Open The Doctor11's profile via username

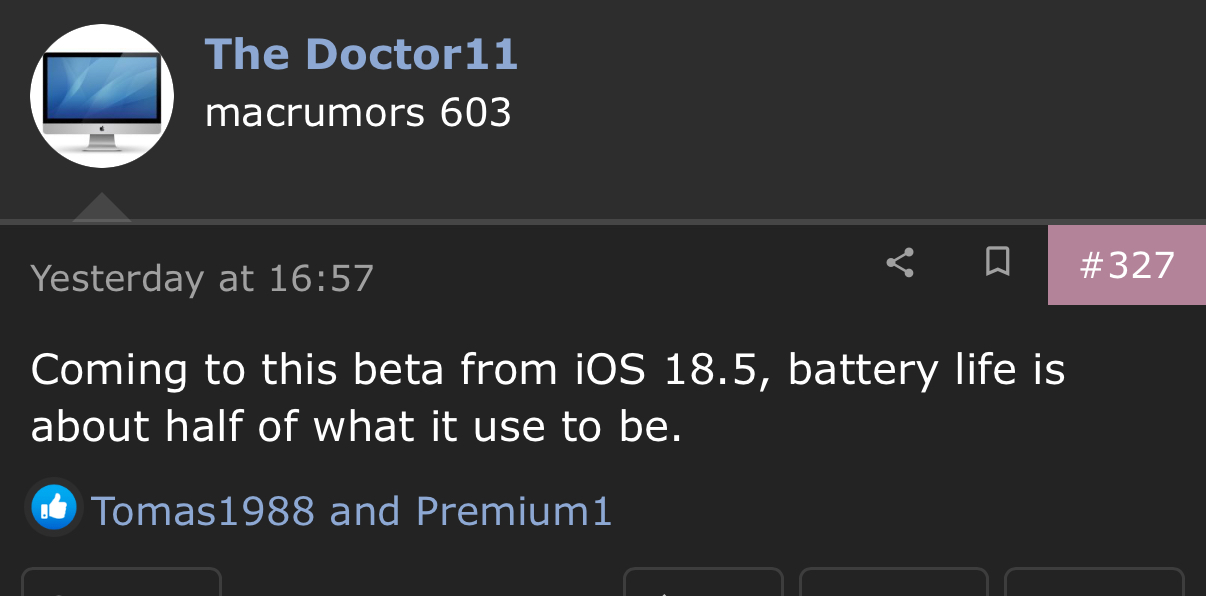(361, 54)
